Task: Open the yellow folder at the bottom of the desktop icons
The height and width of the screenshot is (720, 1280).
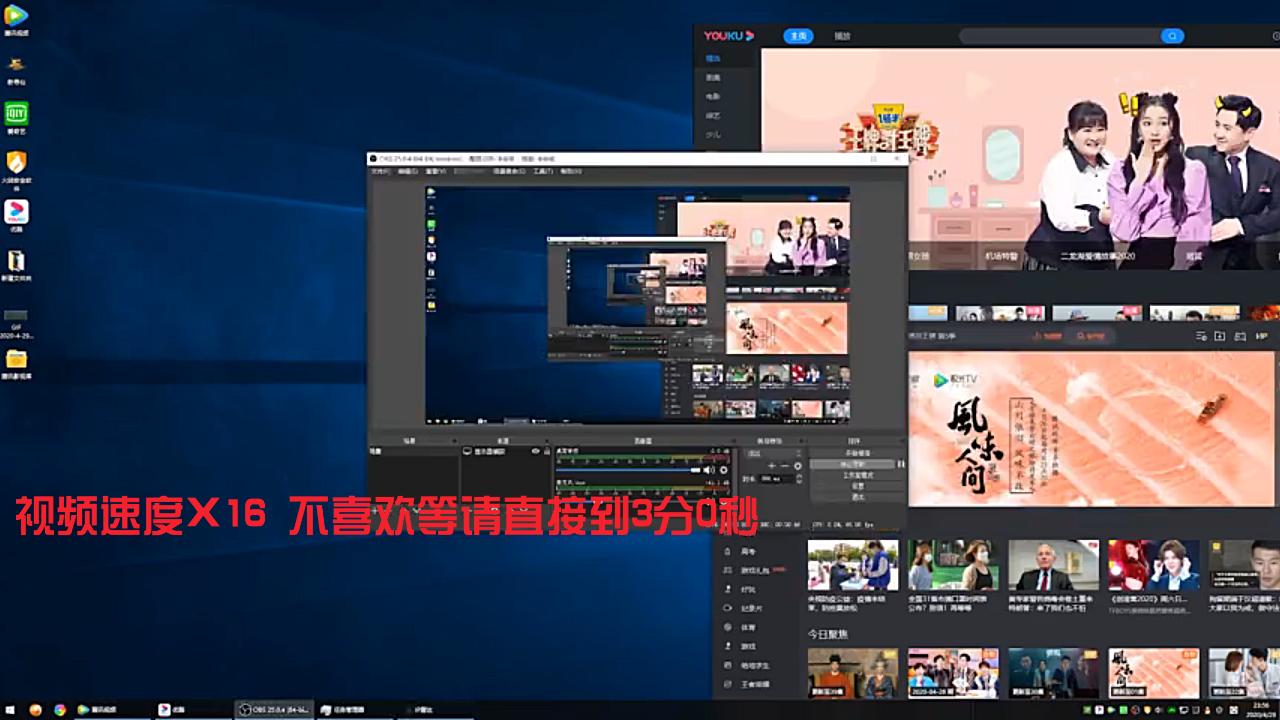Action: [x=16, y=363]
